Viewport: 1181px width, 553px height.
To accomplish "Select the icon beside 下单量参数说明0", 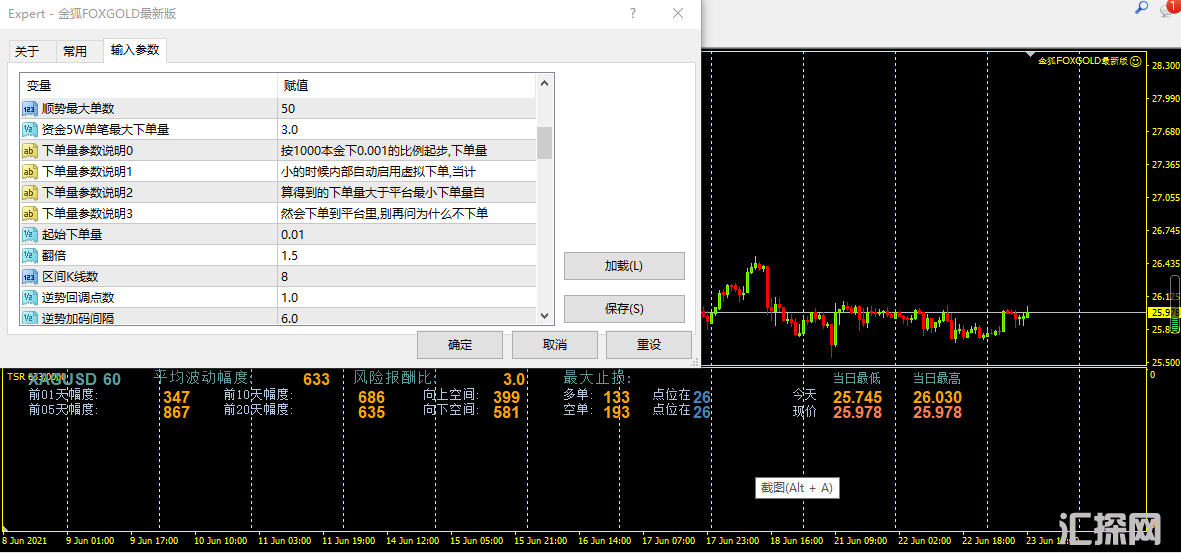I will [30, 150].
